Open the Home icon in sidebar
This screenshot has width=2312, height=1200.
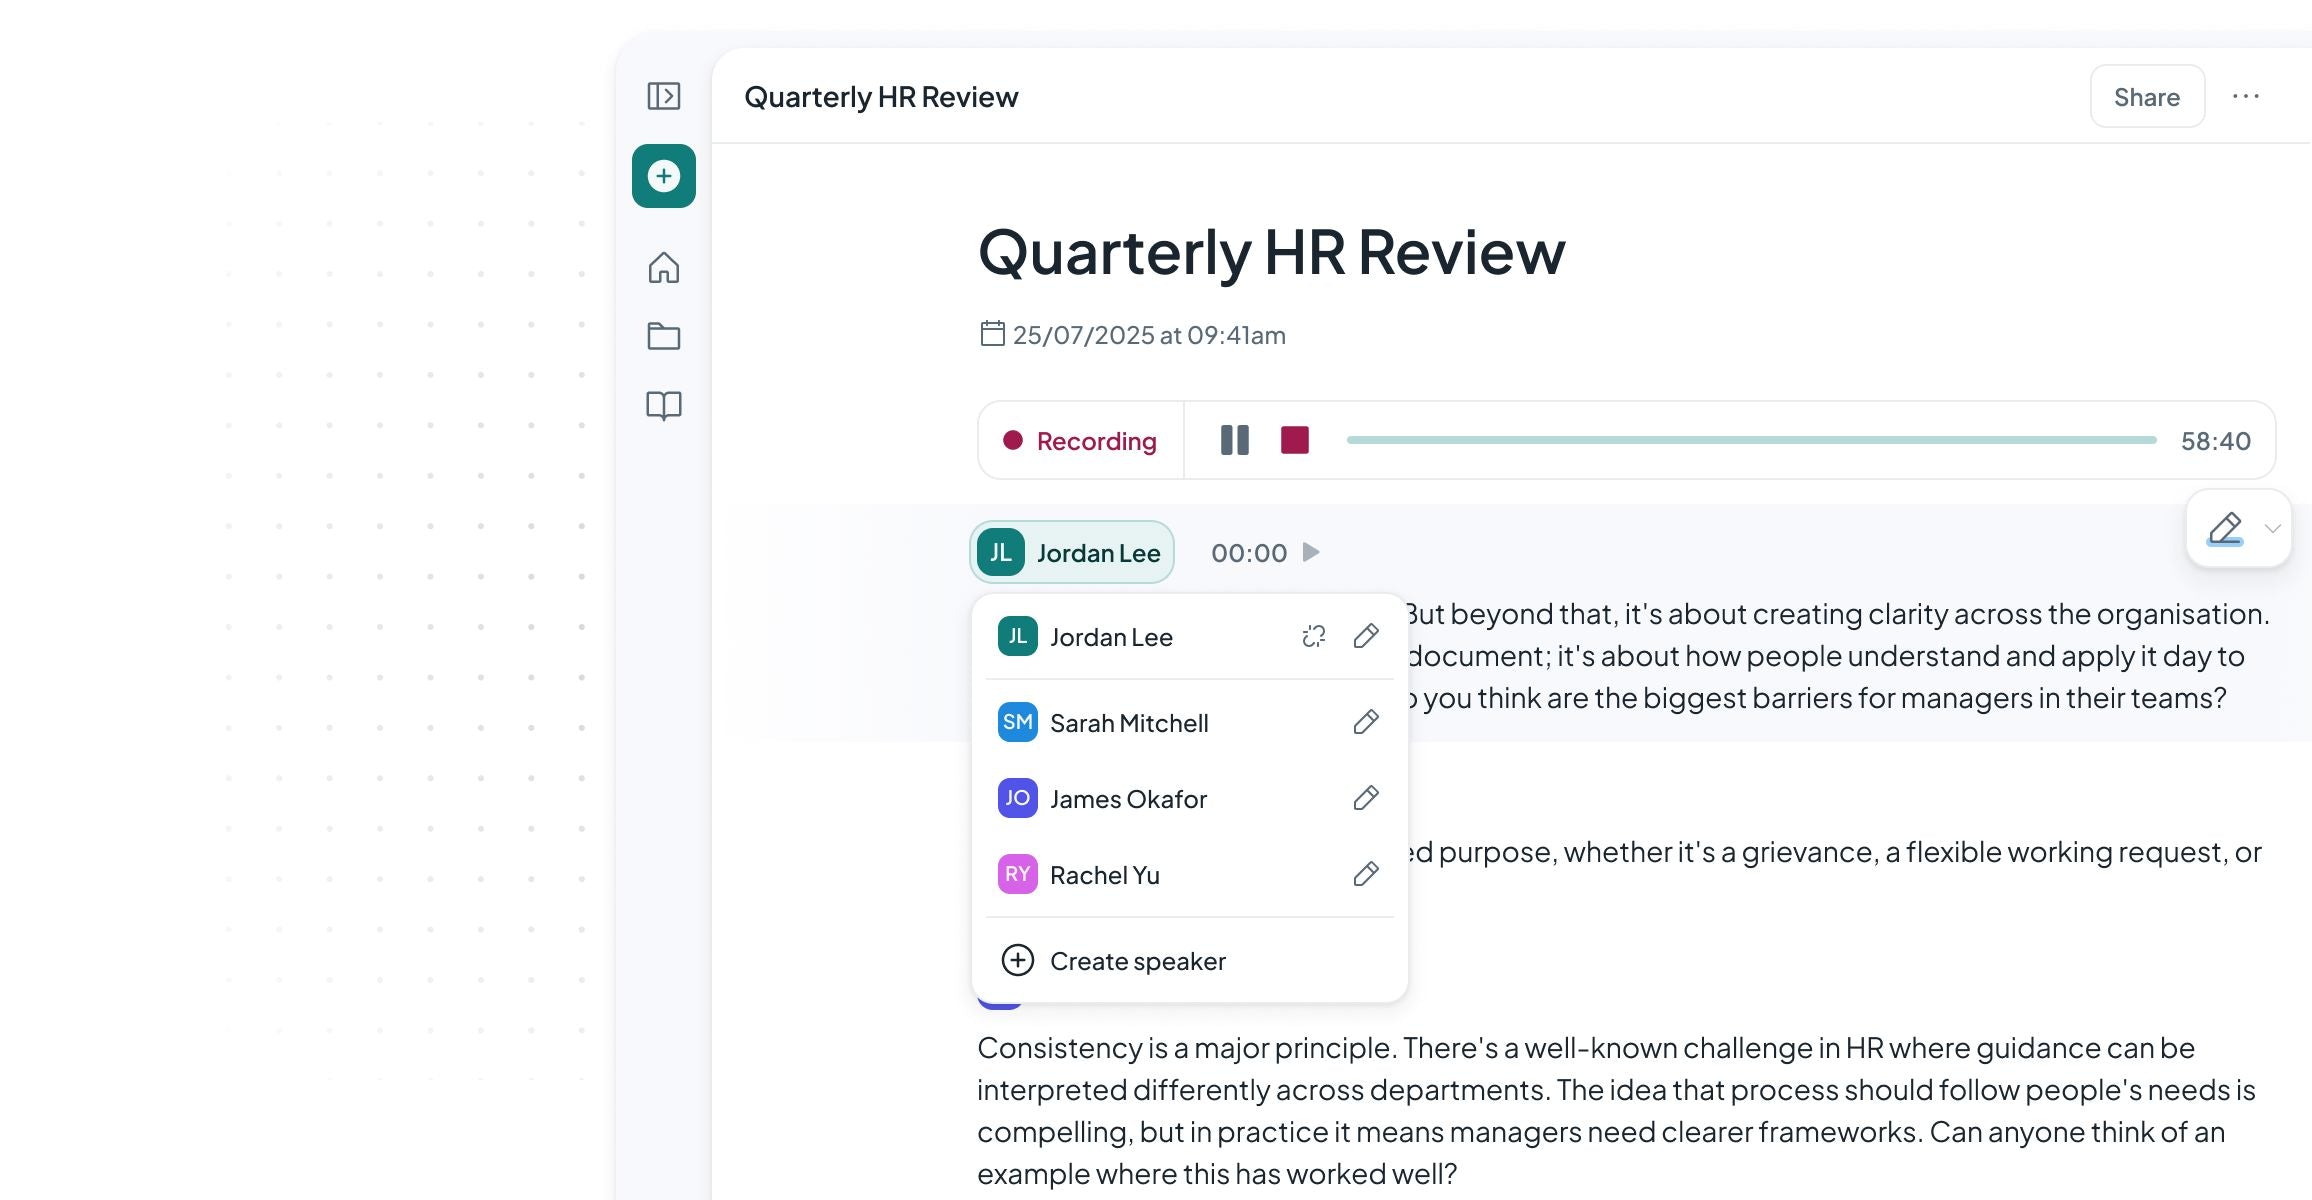664,267
